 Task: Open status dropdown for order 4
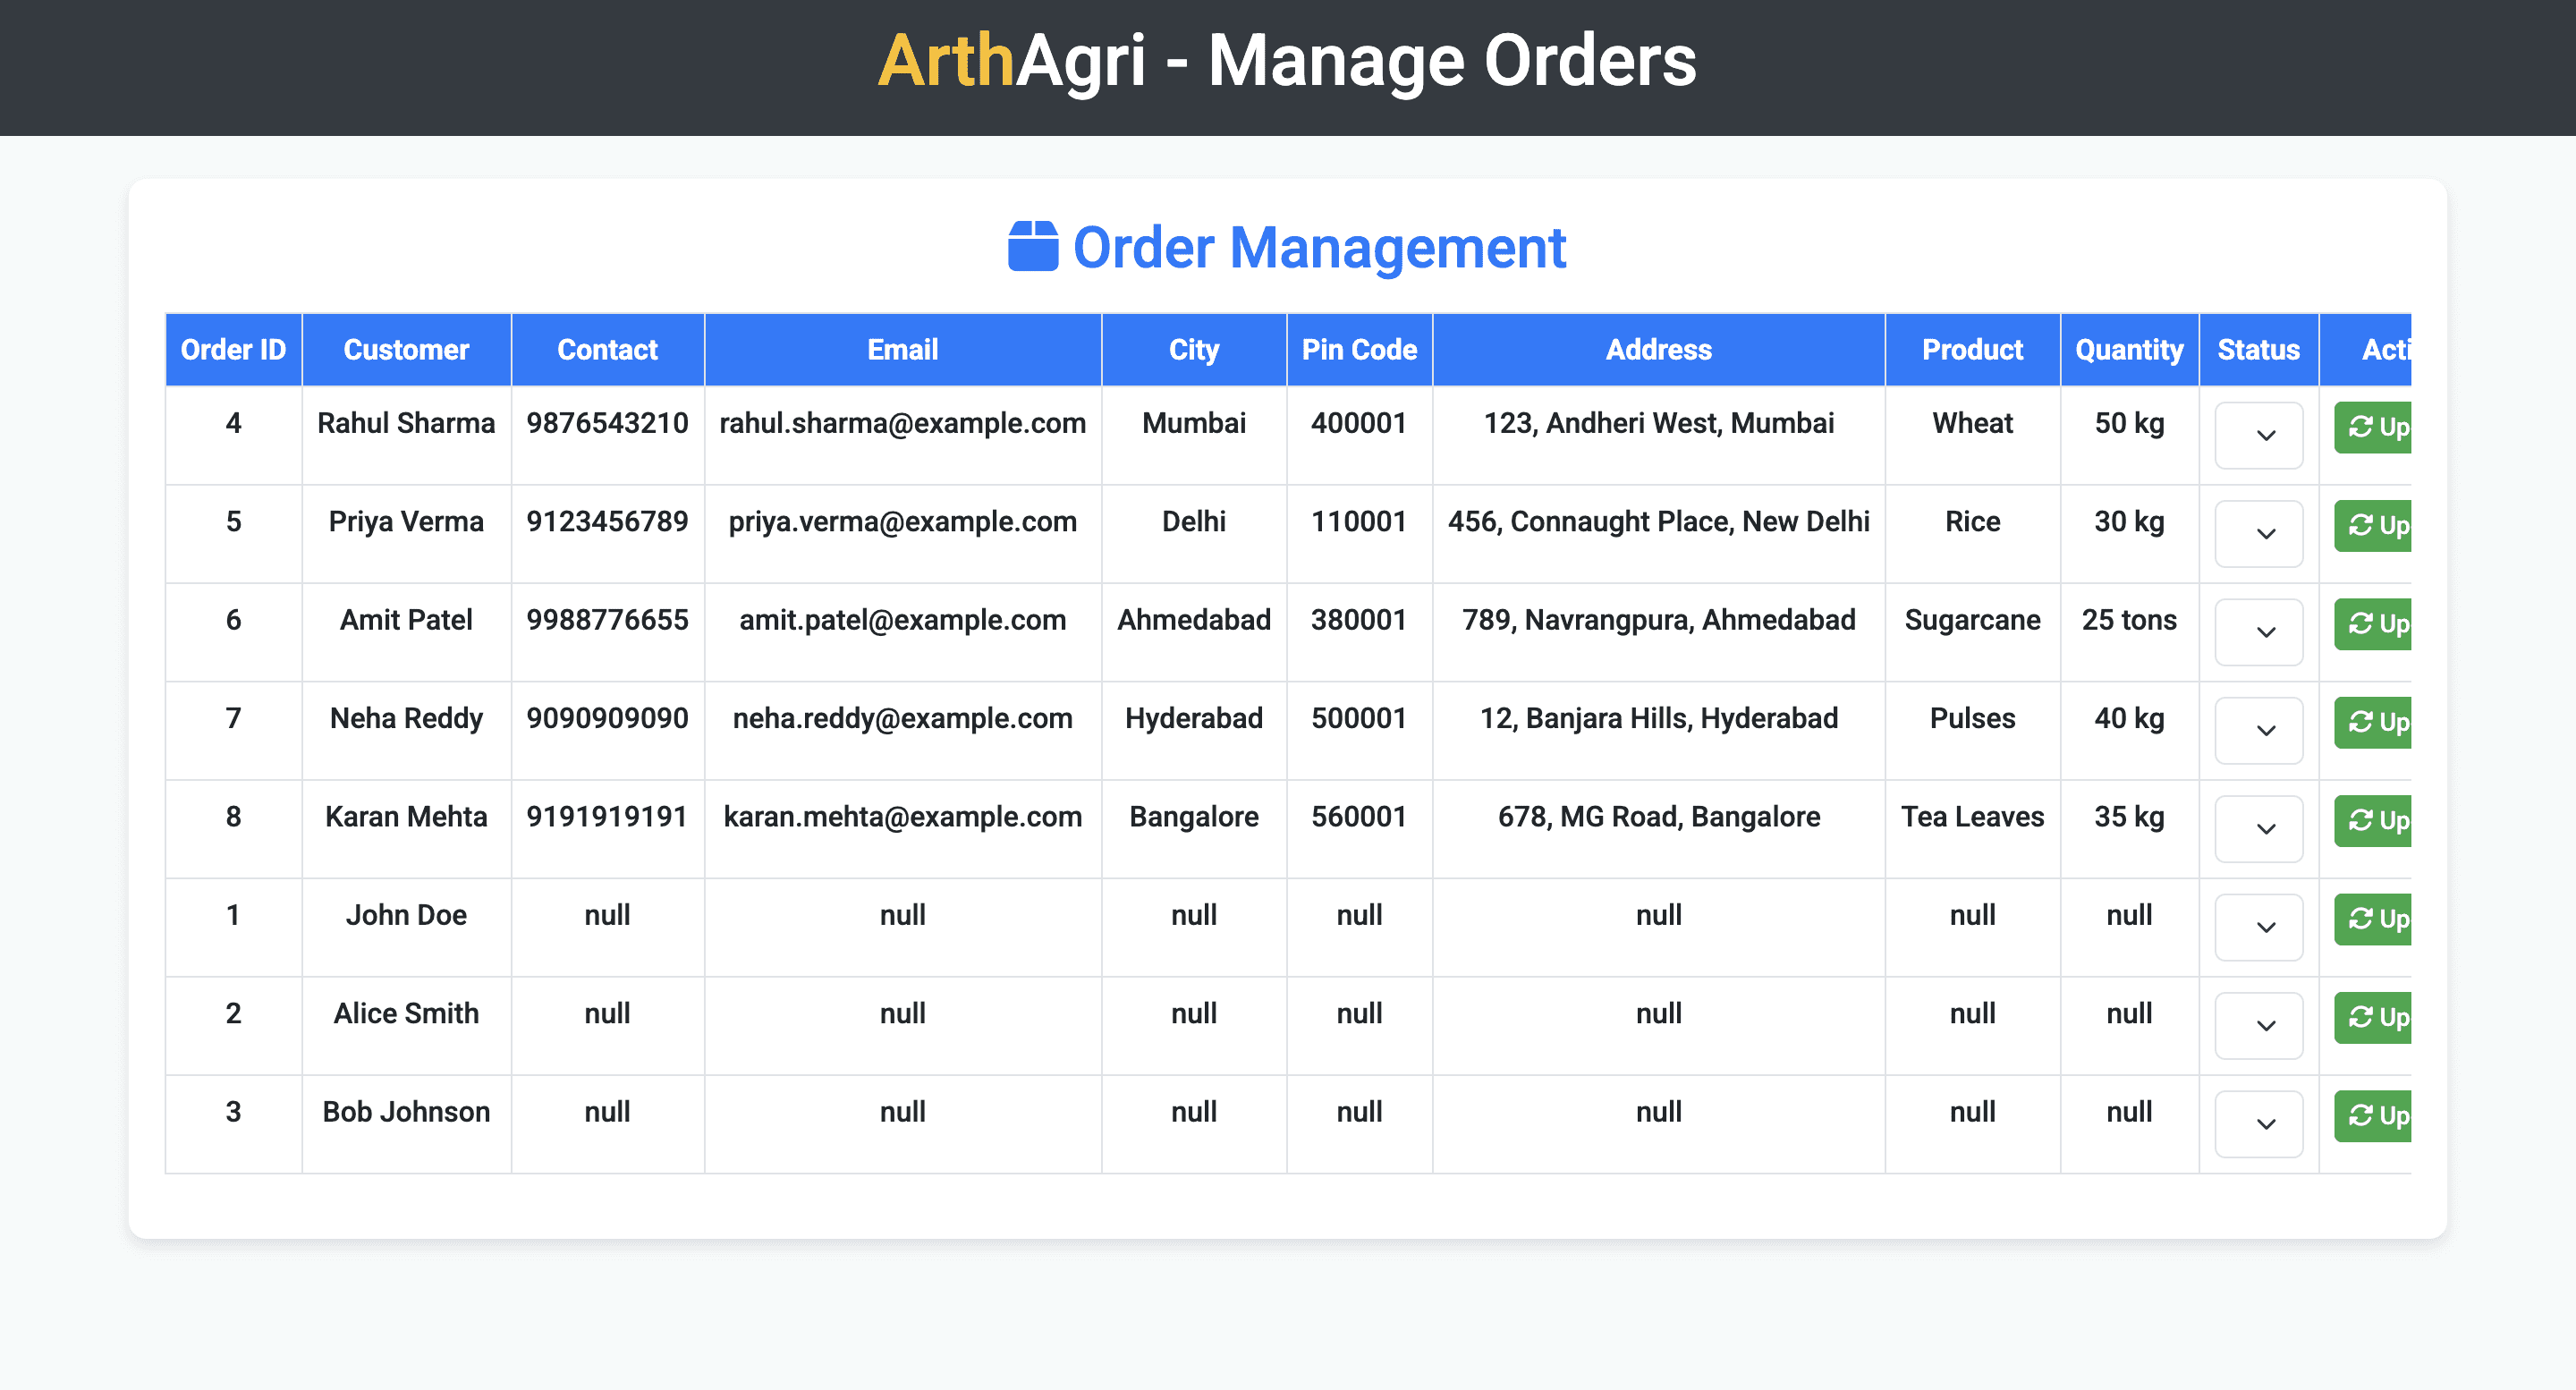pyautogui.click(x=2258, y=435)
